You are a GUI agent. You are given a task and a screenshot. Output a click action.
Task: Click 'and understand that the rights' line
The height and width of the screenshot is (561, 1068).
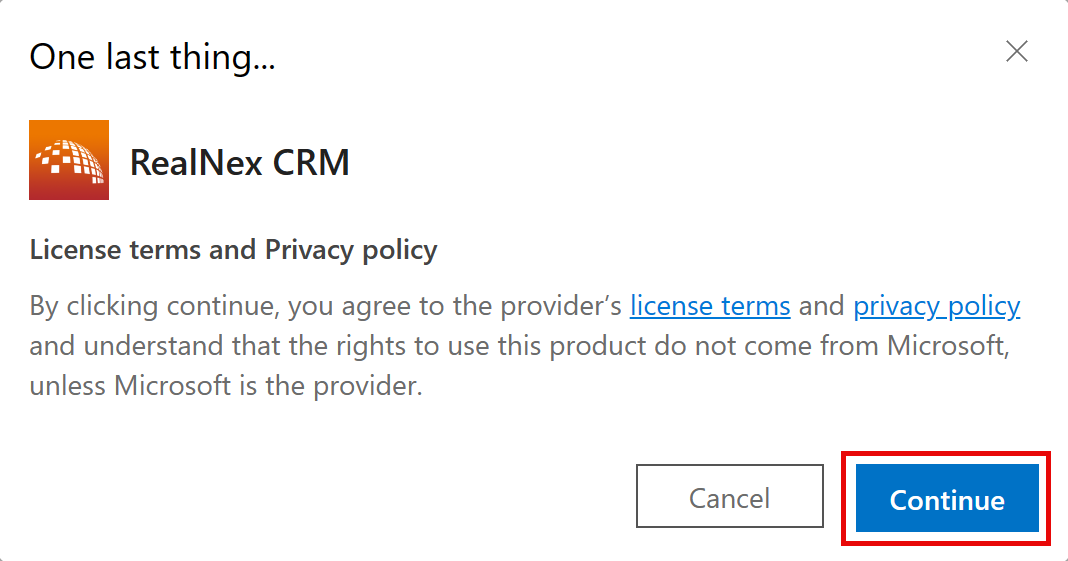217,346
